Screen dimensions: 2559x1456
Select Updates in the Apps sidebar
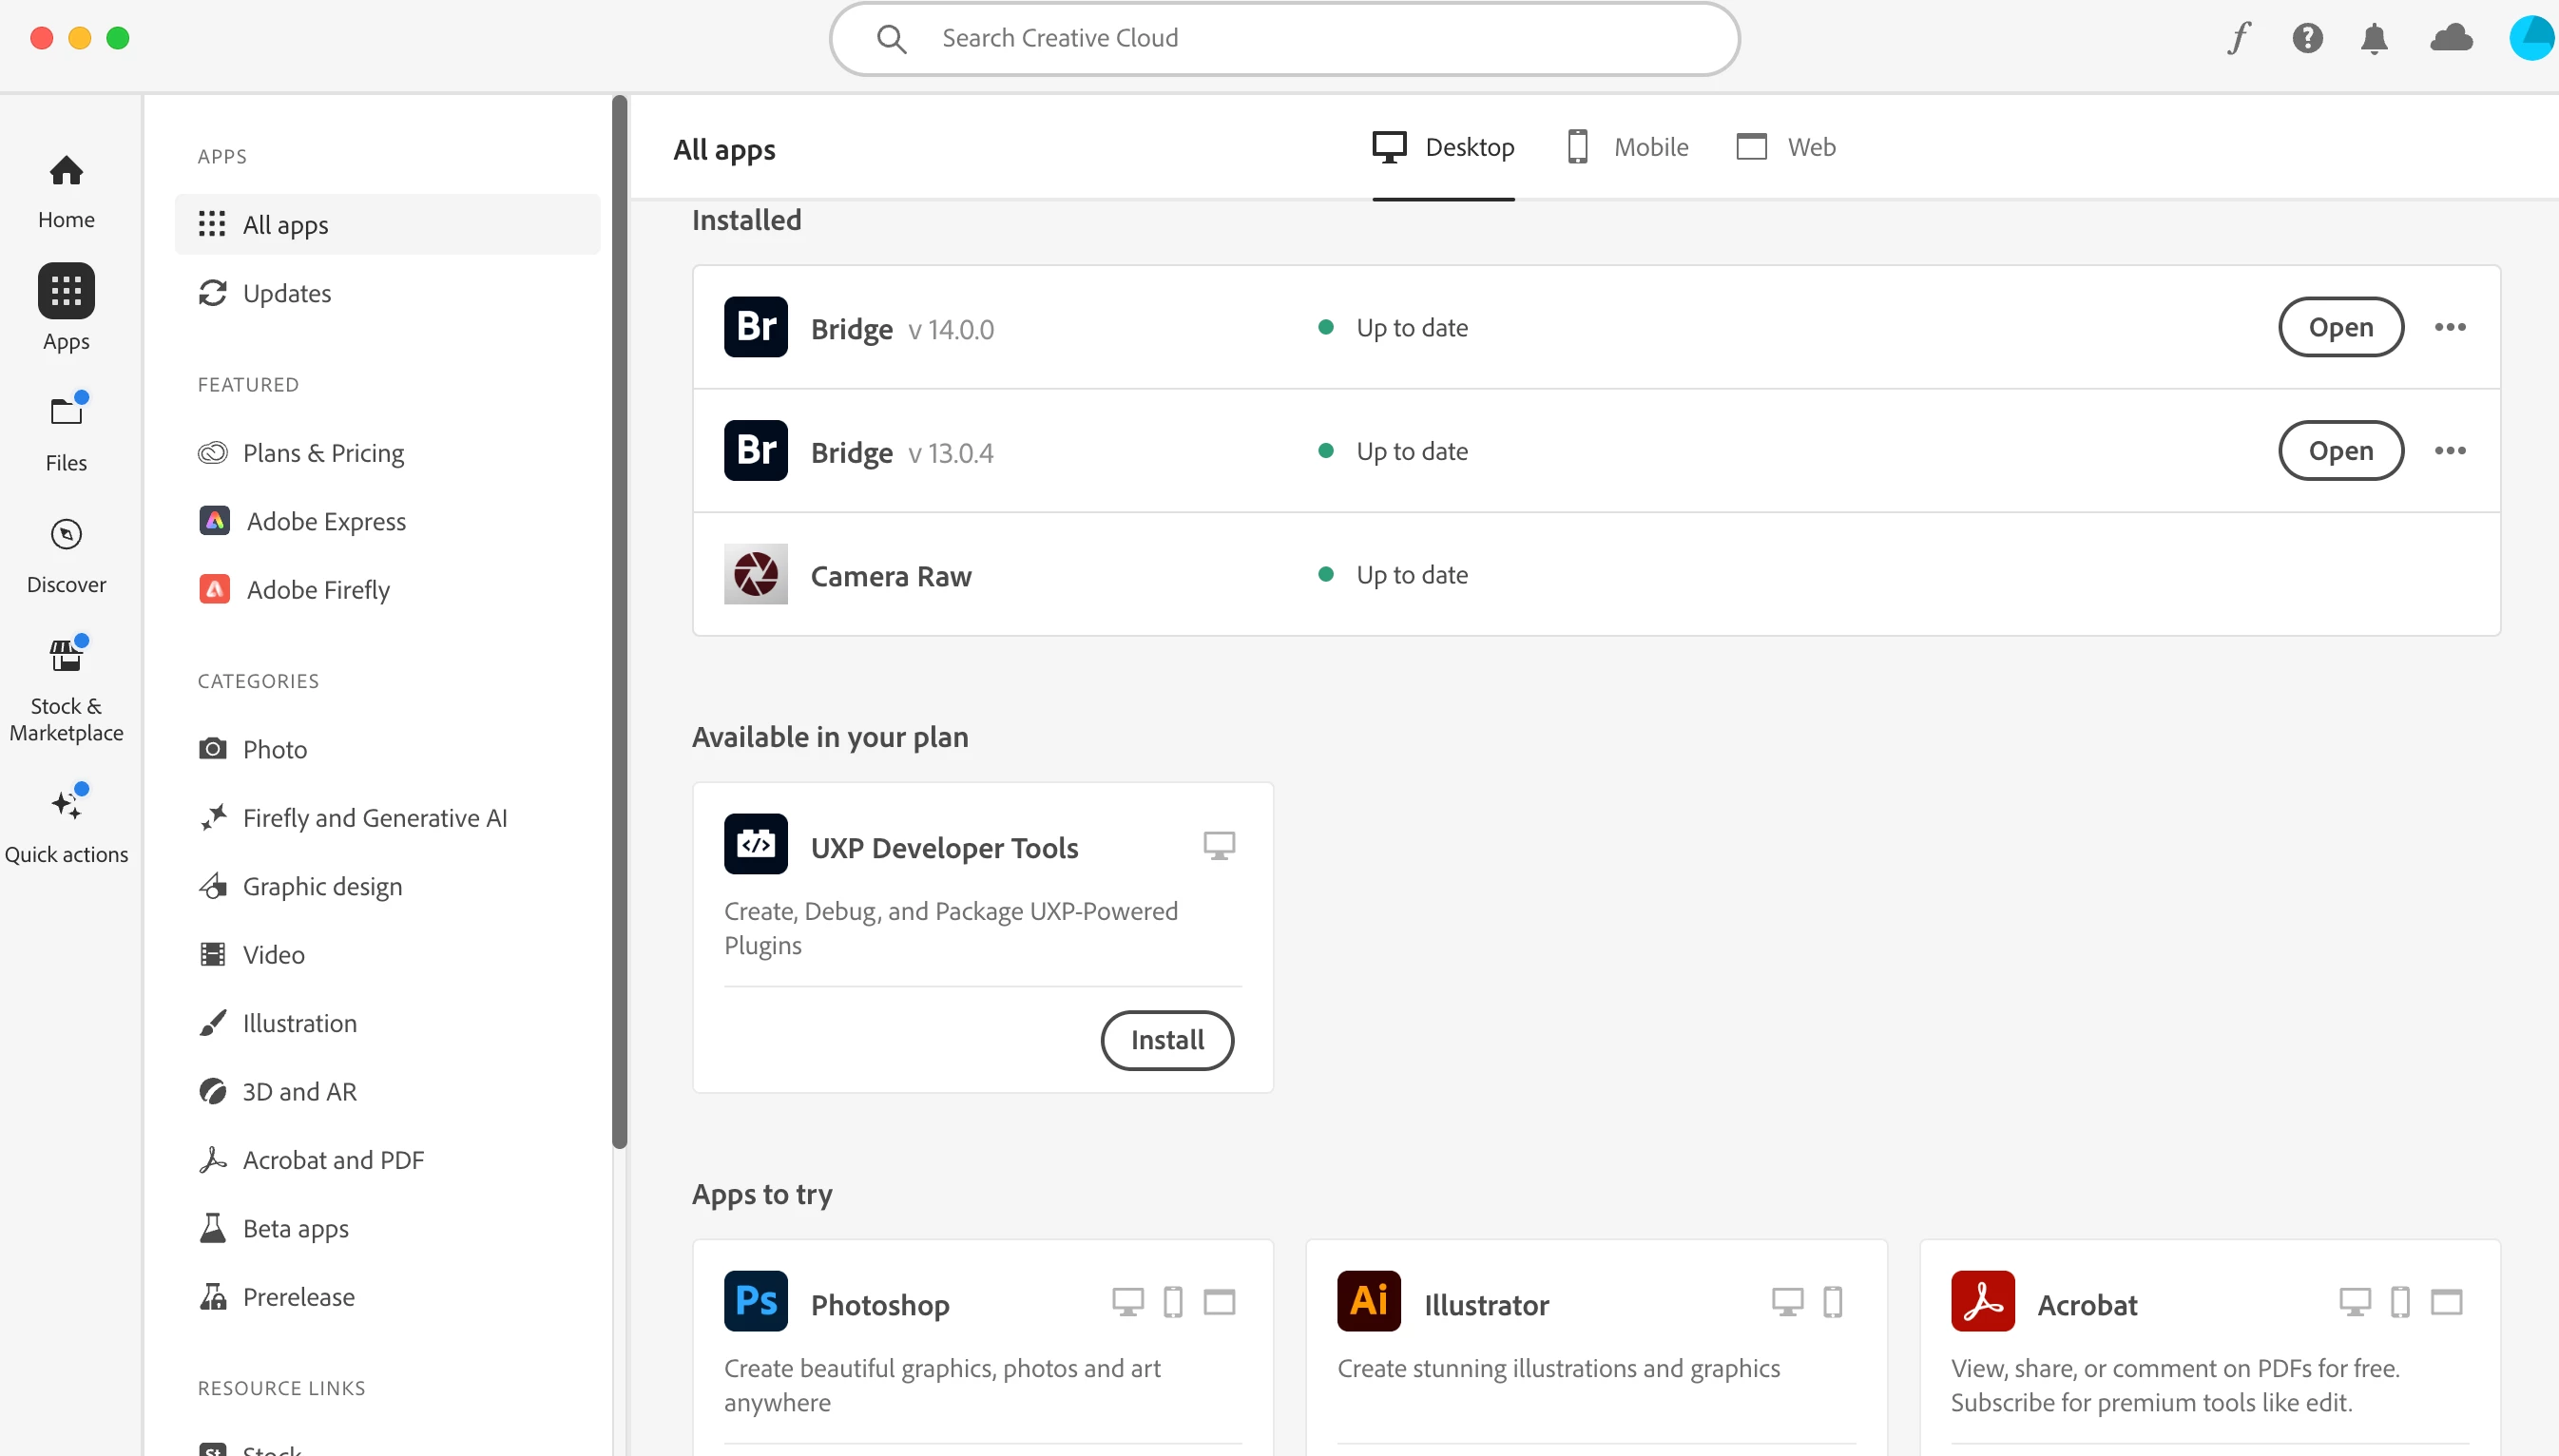pyautogui.click(x=286, y=293)
